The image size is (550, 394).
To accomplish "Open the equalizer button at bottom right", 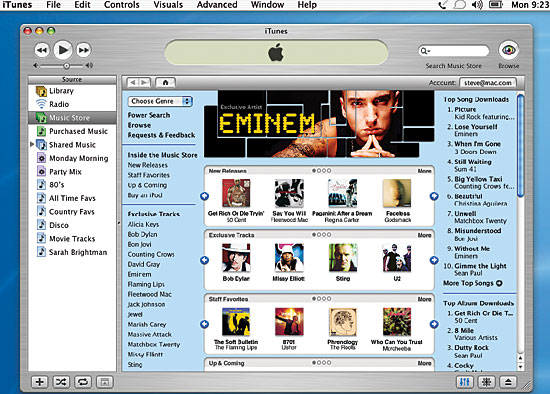I will 465,382.
